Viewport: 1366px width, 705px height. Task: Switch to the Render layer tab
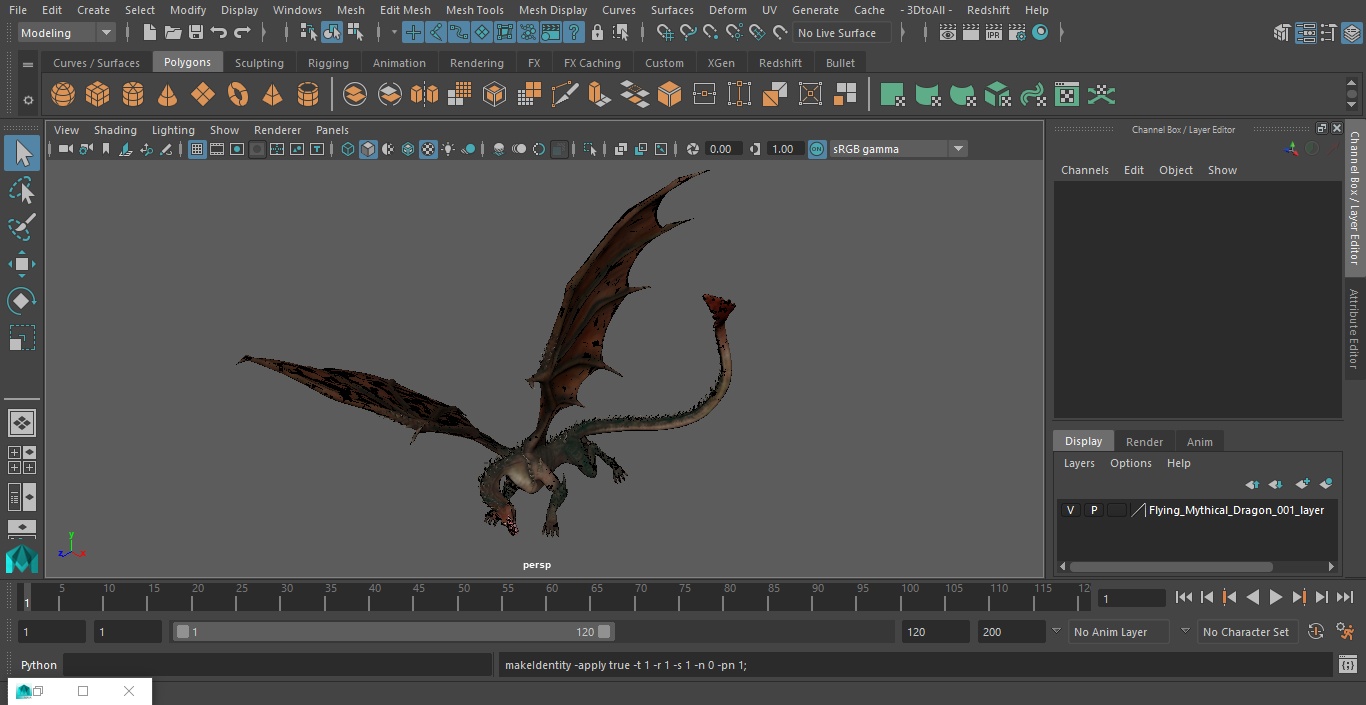click(x=1144, y=442)
